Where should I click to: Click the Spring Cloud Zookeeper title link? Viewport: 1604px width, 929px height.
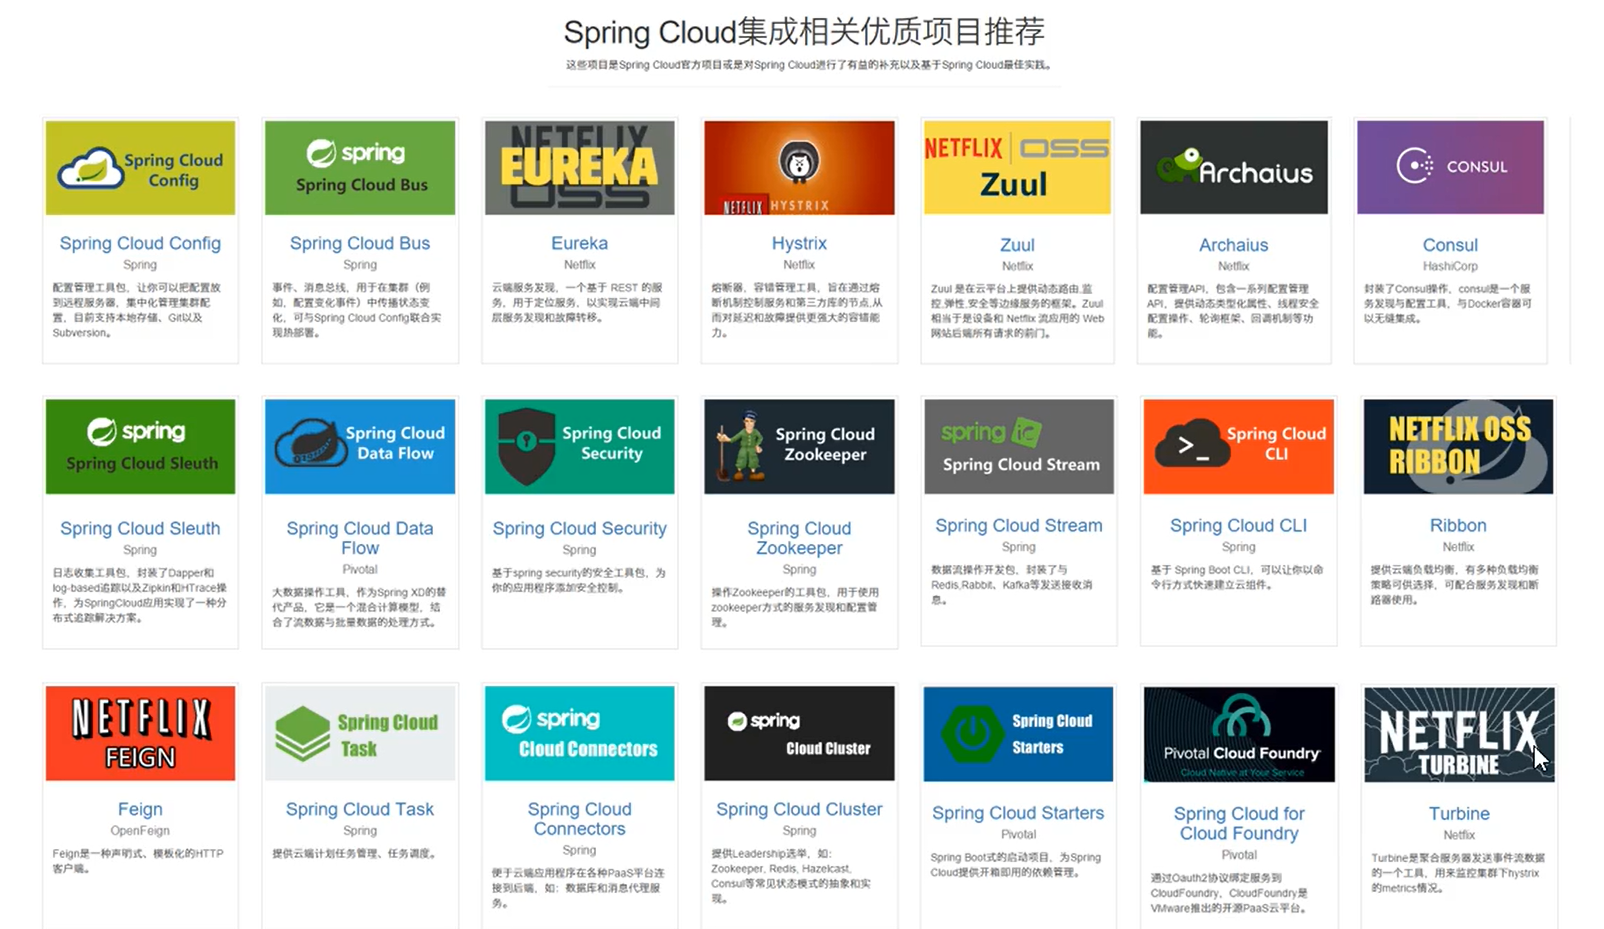coord(799,538)
